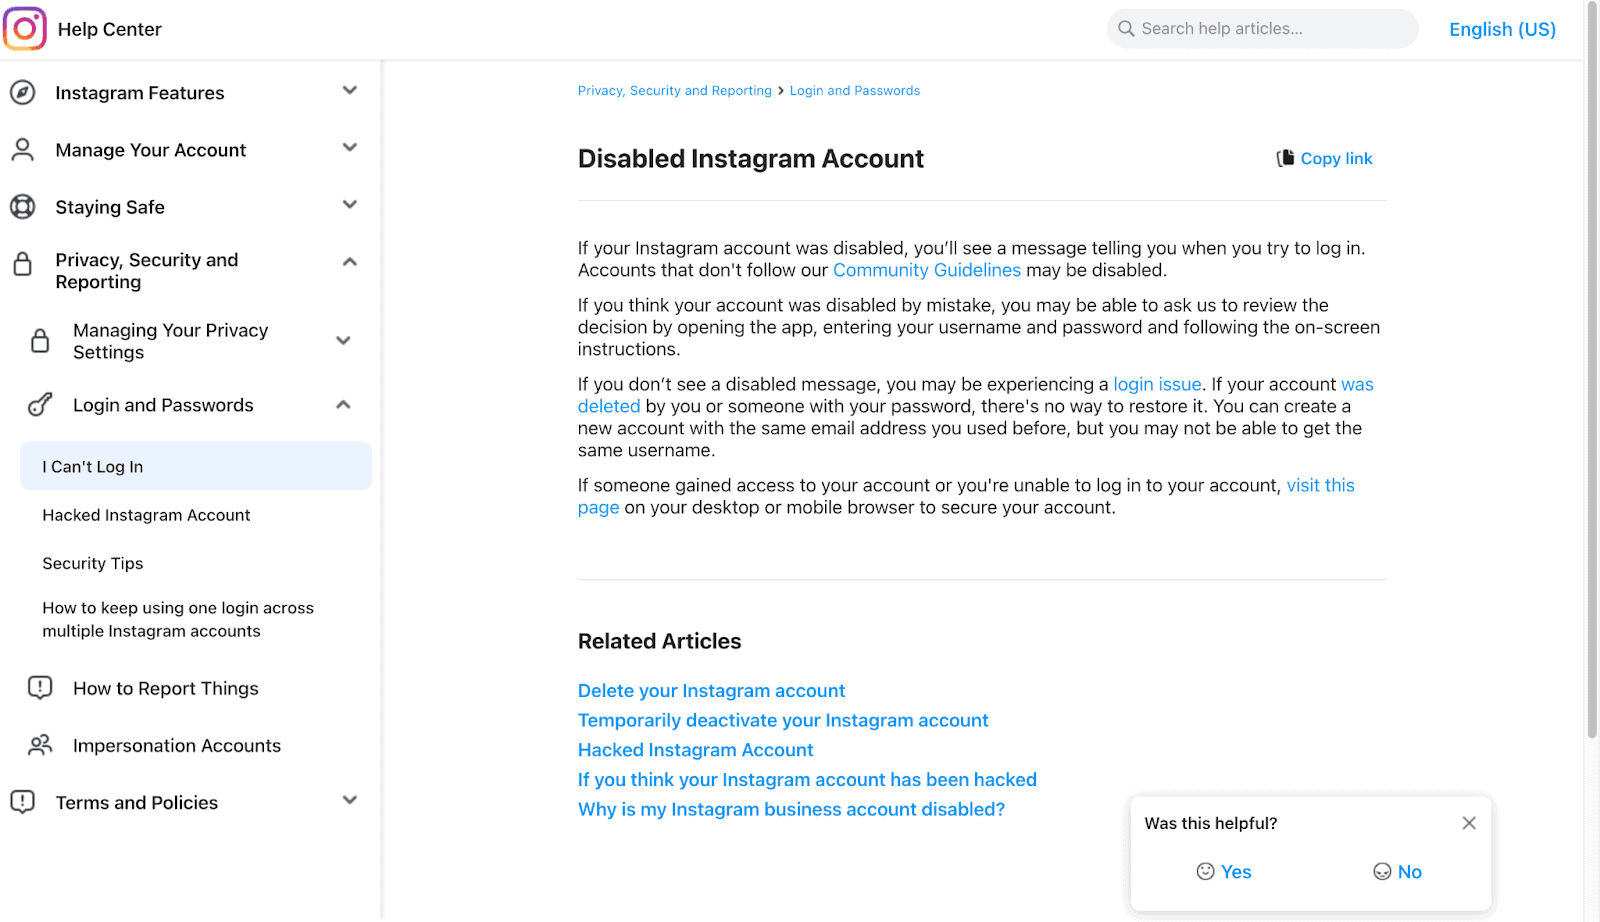
Task: Click the Search help articles field
Action: pyautogui.click(x=1262, y=29)
